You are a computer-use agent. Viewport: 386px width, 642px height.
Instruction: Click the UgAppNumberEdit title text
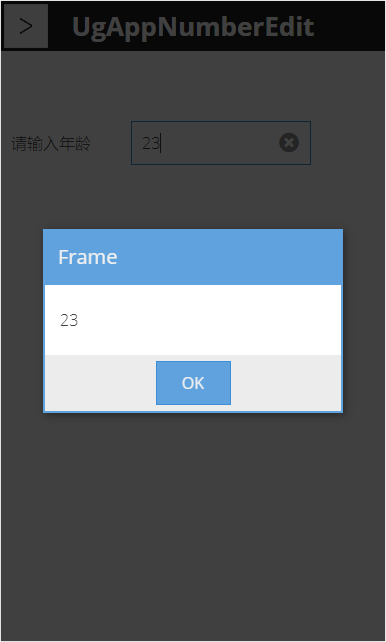193,27
